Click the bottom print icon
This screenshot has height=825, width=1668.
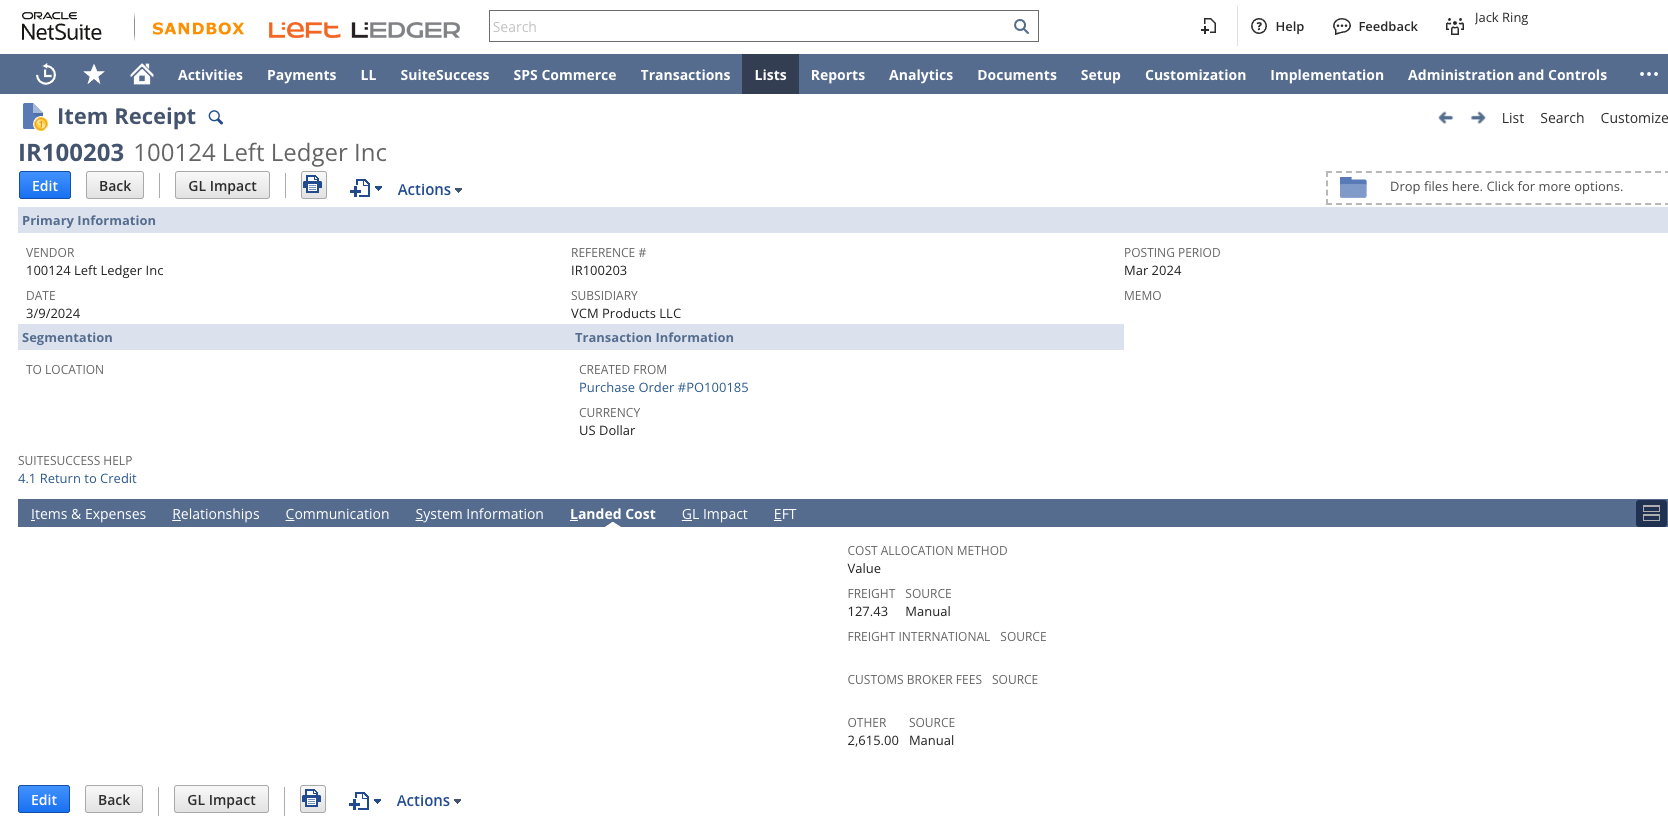pos(313,799)
